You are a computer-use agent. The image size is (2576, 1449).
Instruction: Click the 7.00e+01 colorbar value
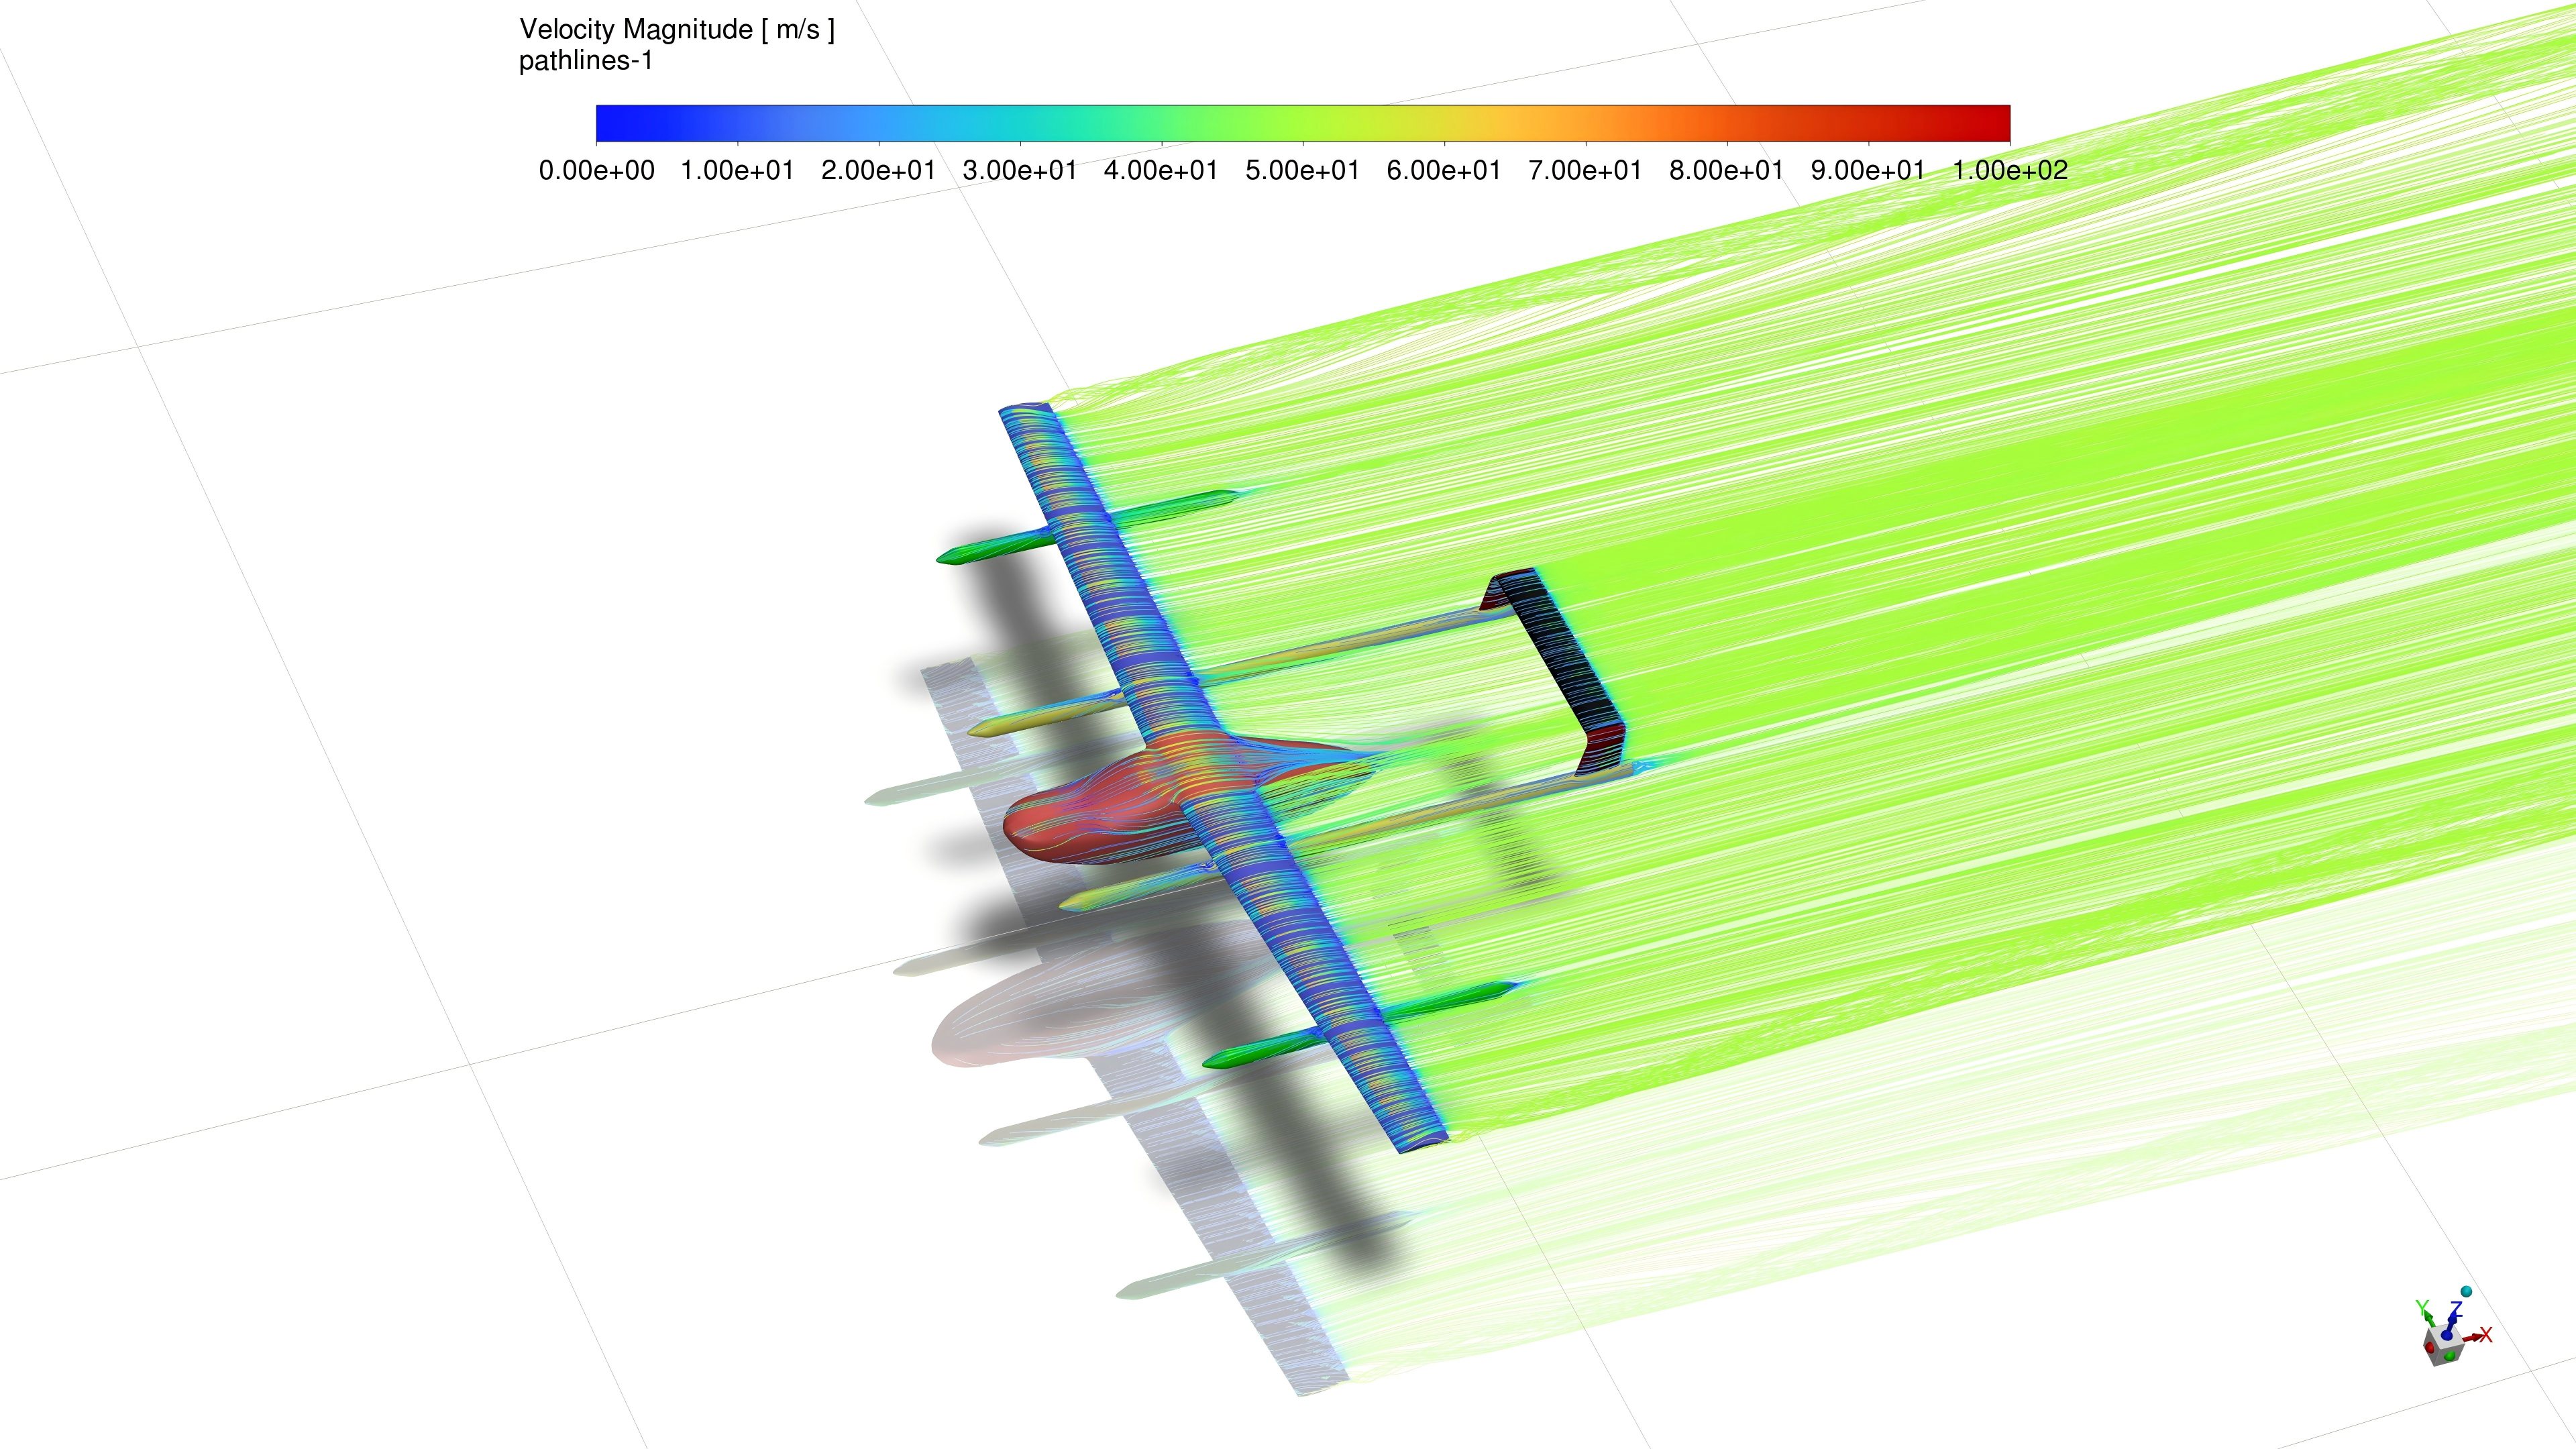1585,170
